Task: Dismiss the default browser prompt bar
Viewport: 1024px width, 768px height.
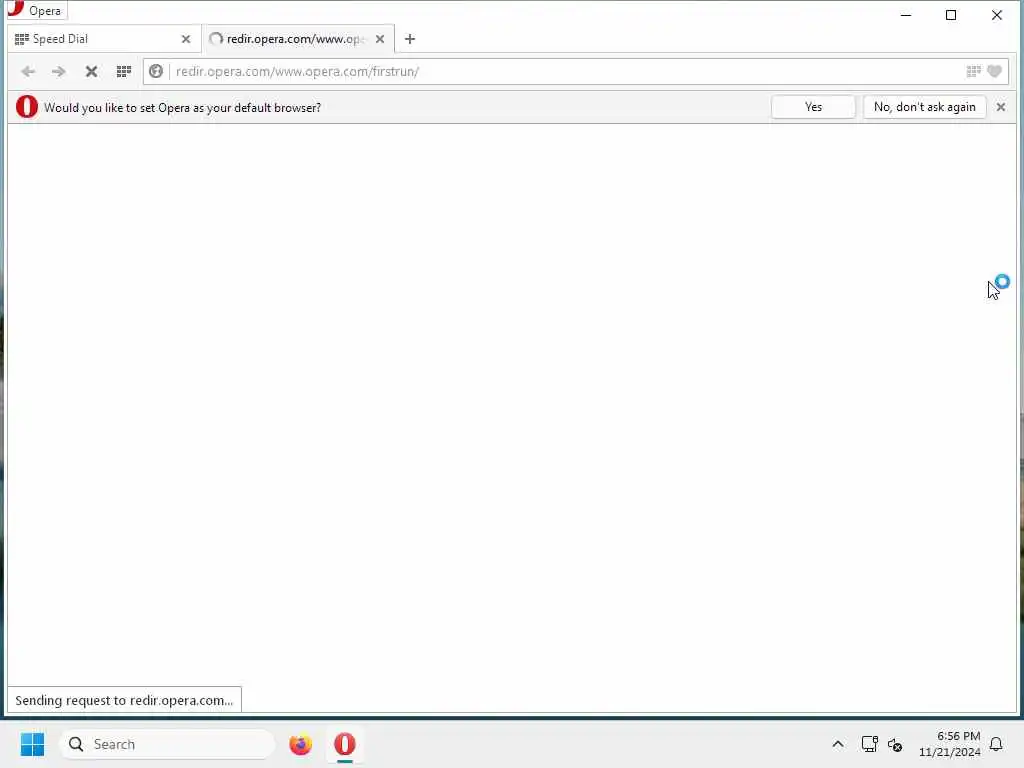Action: coord(1000,107)
